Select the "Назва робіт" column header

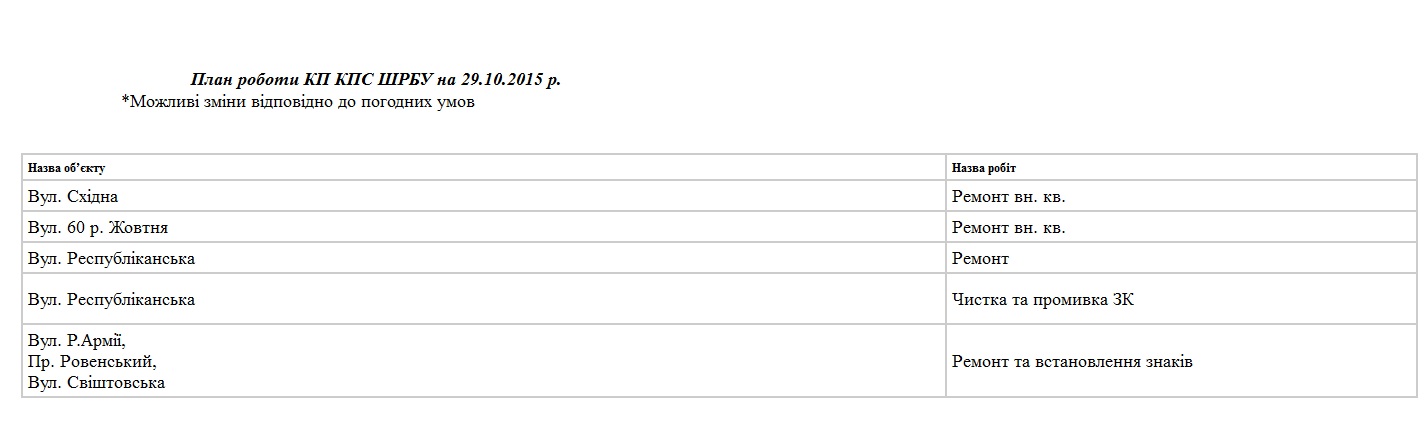[x=984, y=168]
